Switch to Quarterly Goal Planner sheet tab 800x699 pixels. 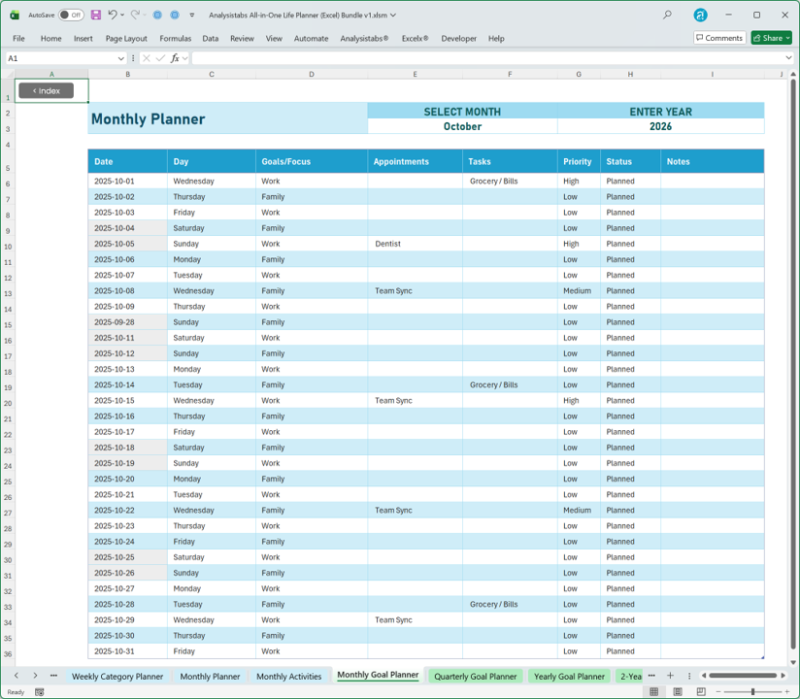tap(475, 676)
